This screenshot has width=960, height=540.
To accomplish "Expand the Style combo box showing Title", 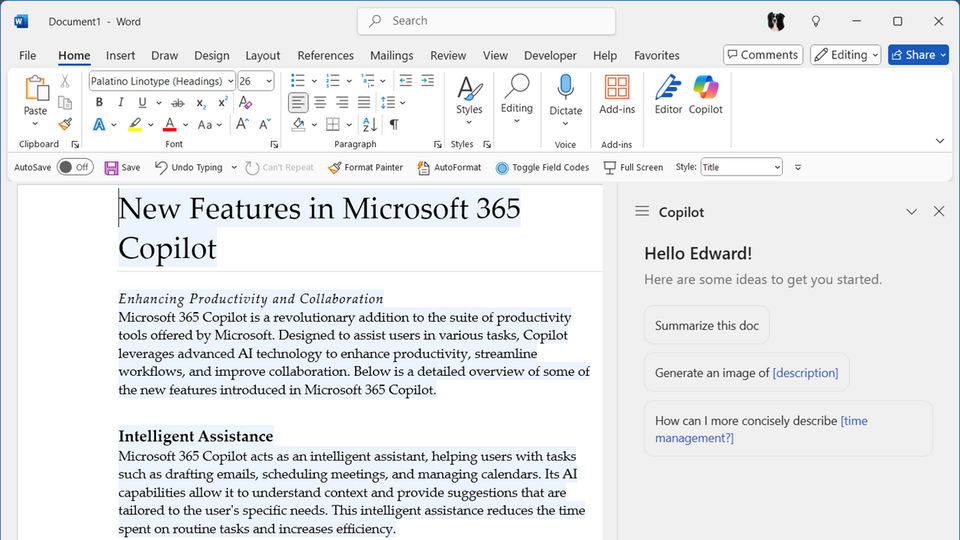I will 775,168.
